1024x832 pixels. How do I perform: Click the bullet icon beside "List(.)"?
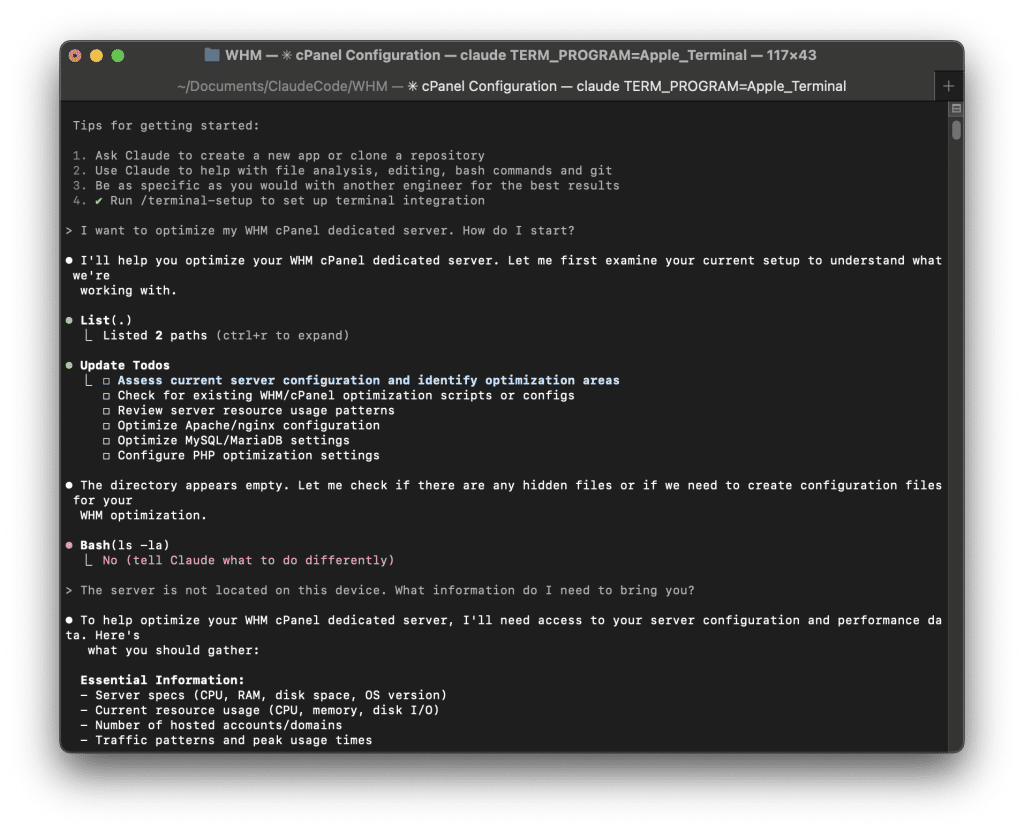click(x=68, y=320)
